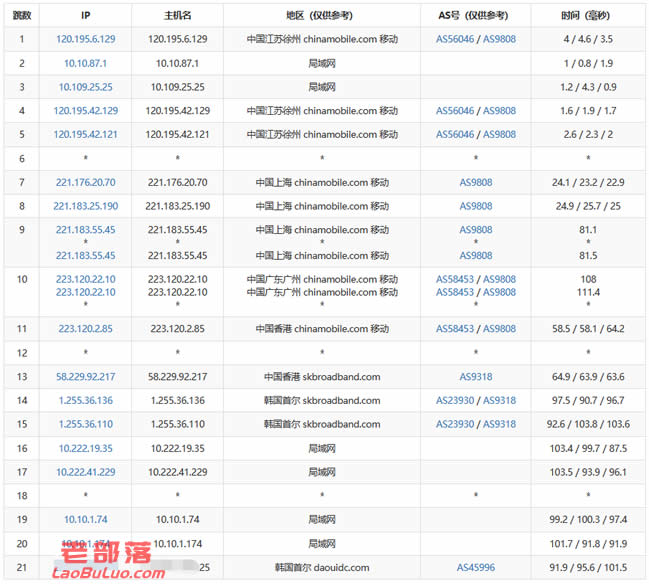Select time value 91.9 / 95.6 / 101.5

click(x=588, y=567)
